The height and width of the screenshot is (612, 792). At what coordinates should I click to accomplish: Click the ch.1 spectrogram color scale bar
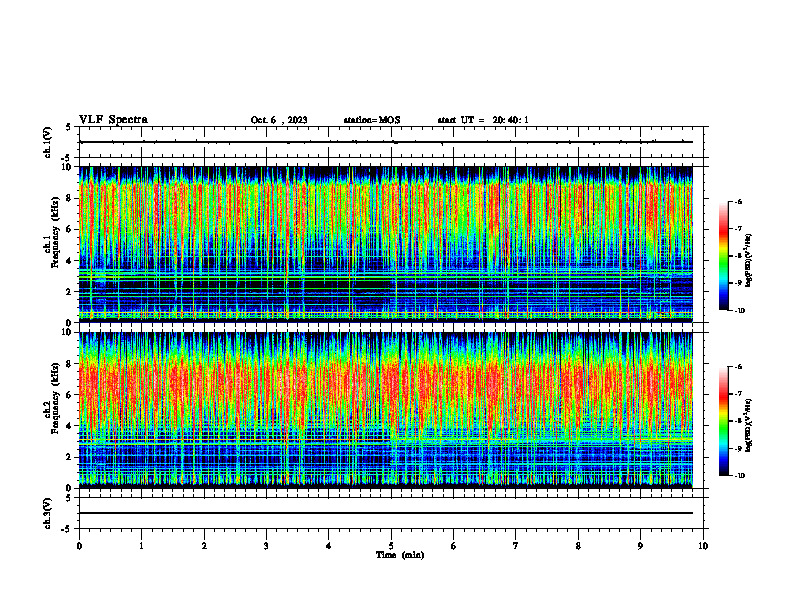pyautogui.click(x=723, y=256)
